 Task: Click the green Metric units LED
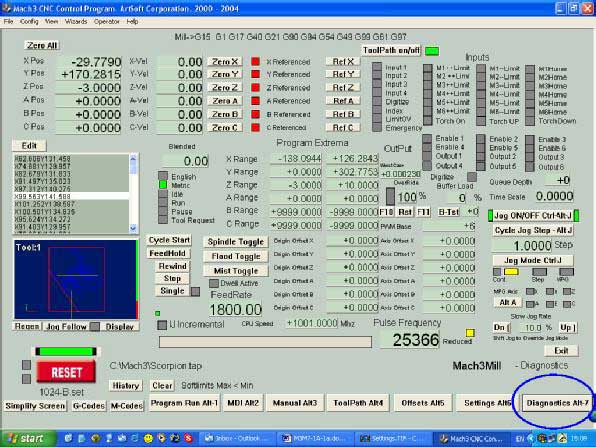tap(163, 185)
